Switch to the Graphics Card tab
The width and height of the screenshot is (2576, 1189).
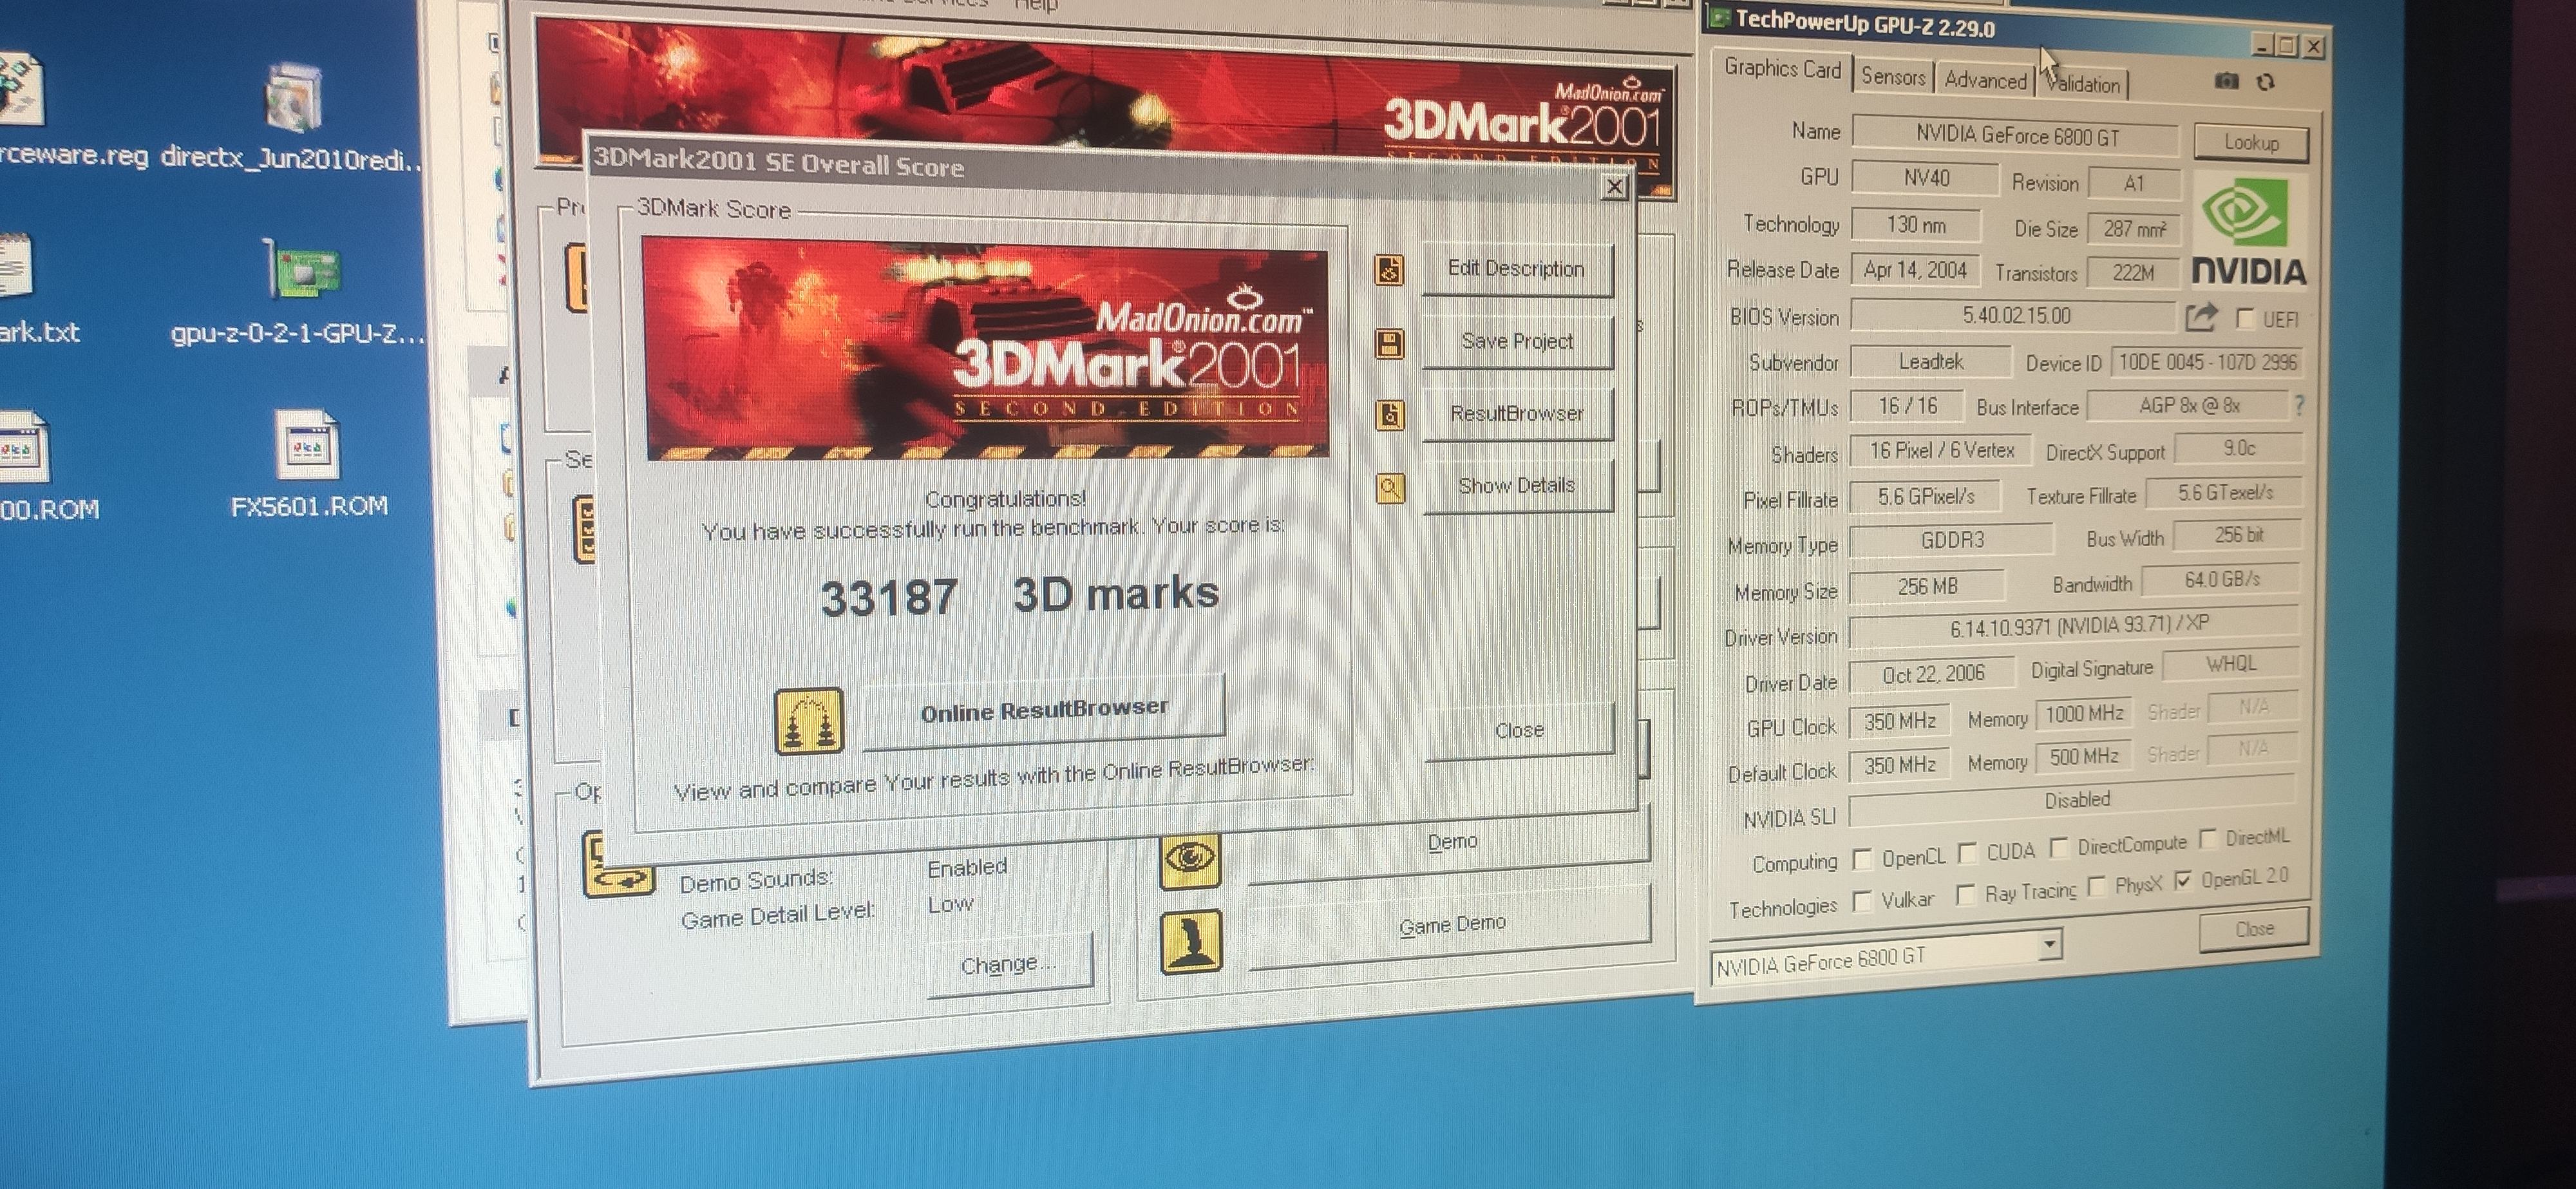[1782, 69]
